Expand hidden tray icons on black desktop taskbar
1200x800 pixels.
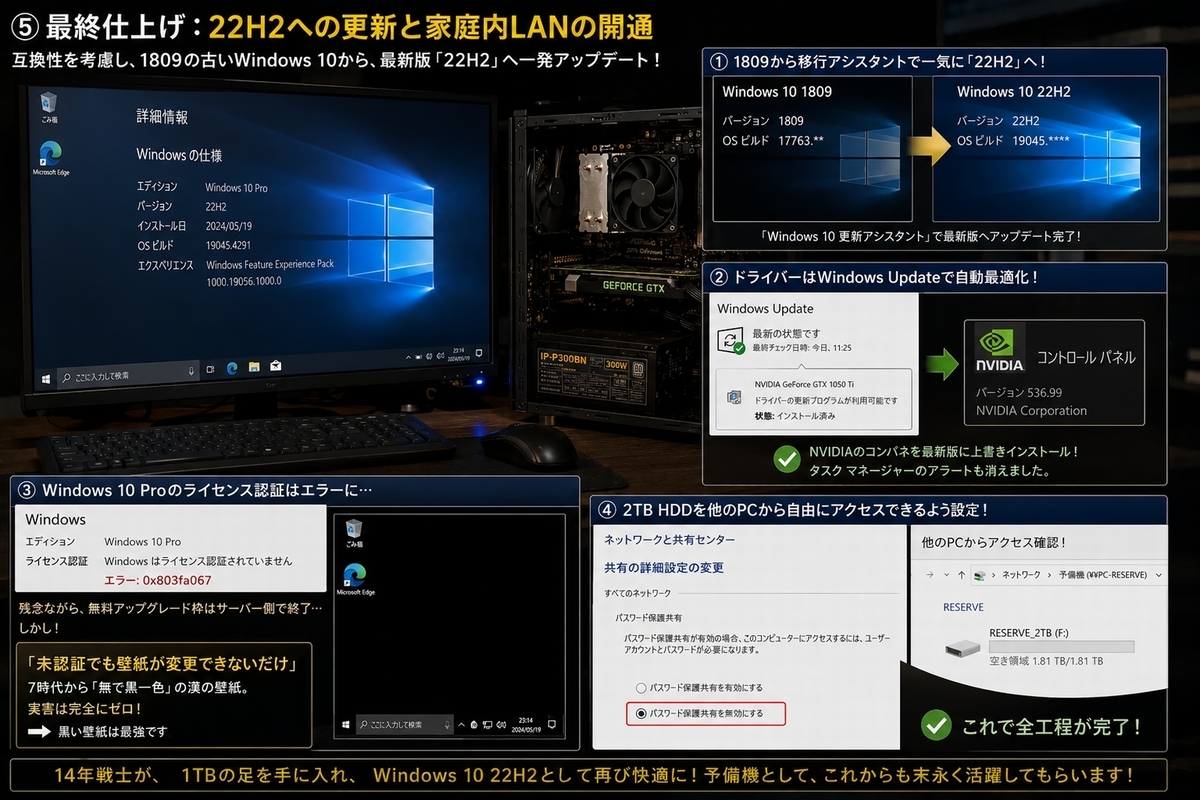(461, 725)
